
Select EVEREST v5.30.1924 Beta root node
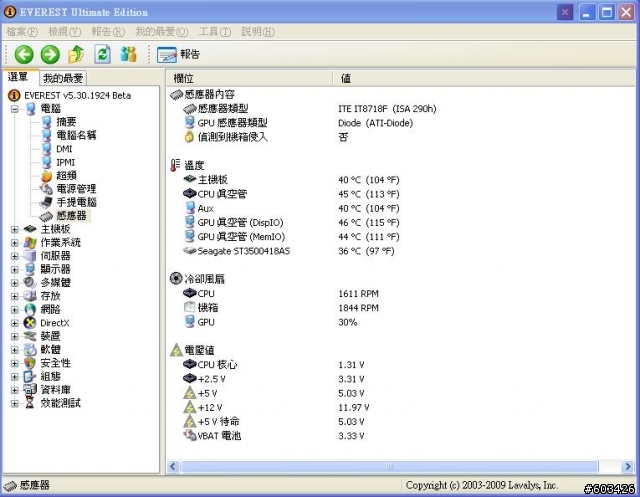point(78,95)
